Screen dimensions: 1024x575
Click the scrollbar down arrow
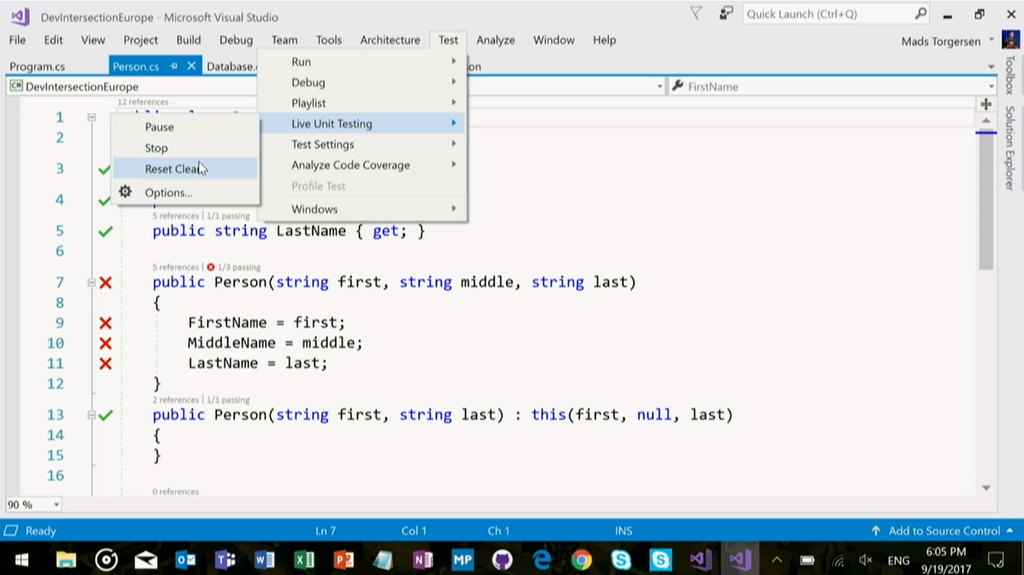tap(986, 487)
